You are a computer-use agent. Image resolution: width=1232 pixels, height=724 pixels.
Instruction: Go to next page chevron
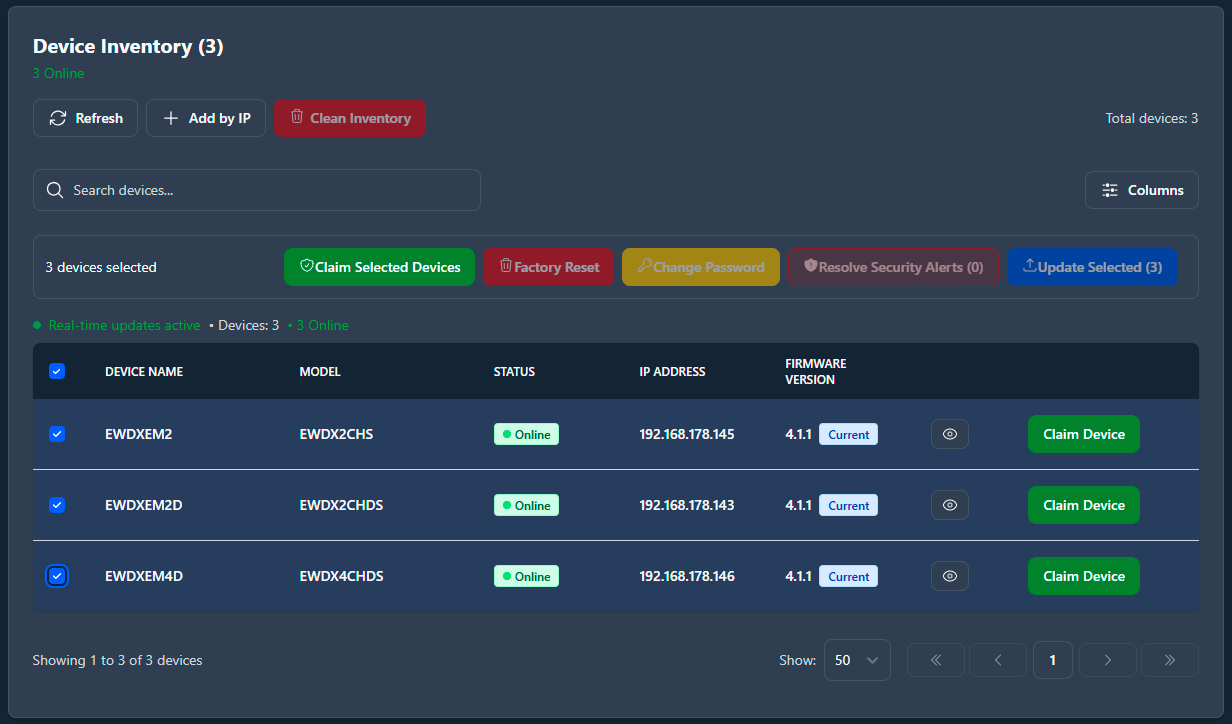1108,660
